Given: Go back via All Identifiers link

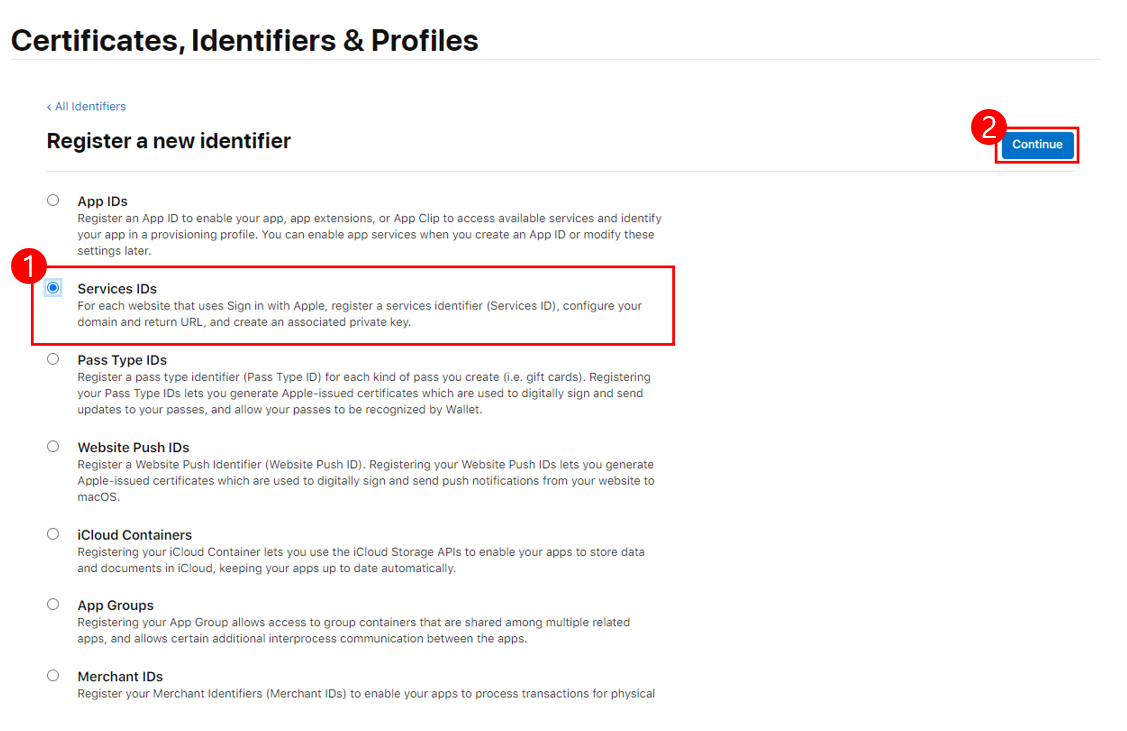Looking at the screenshot, I should click(x=91, y=106).
